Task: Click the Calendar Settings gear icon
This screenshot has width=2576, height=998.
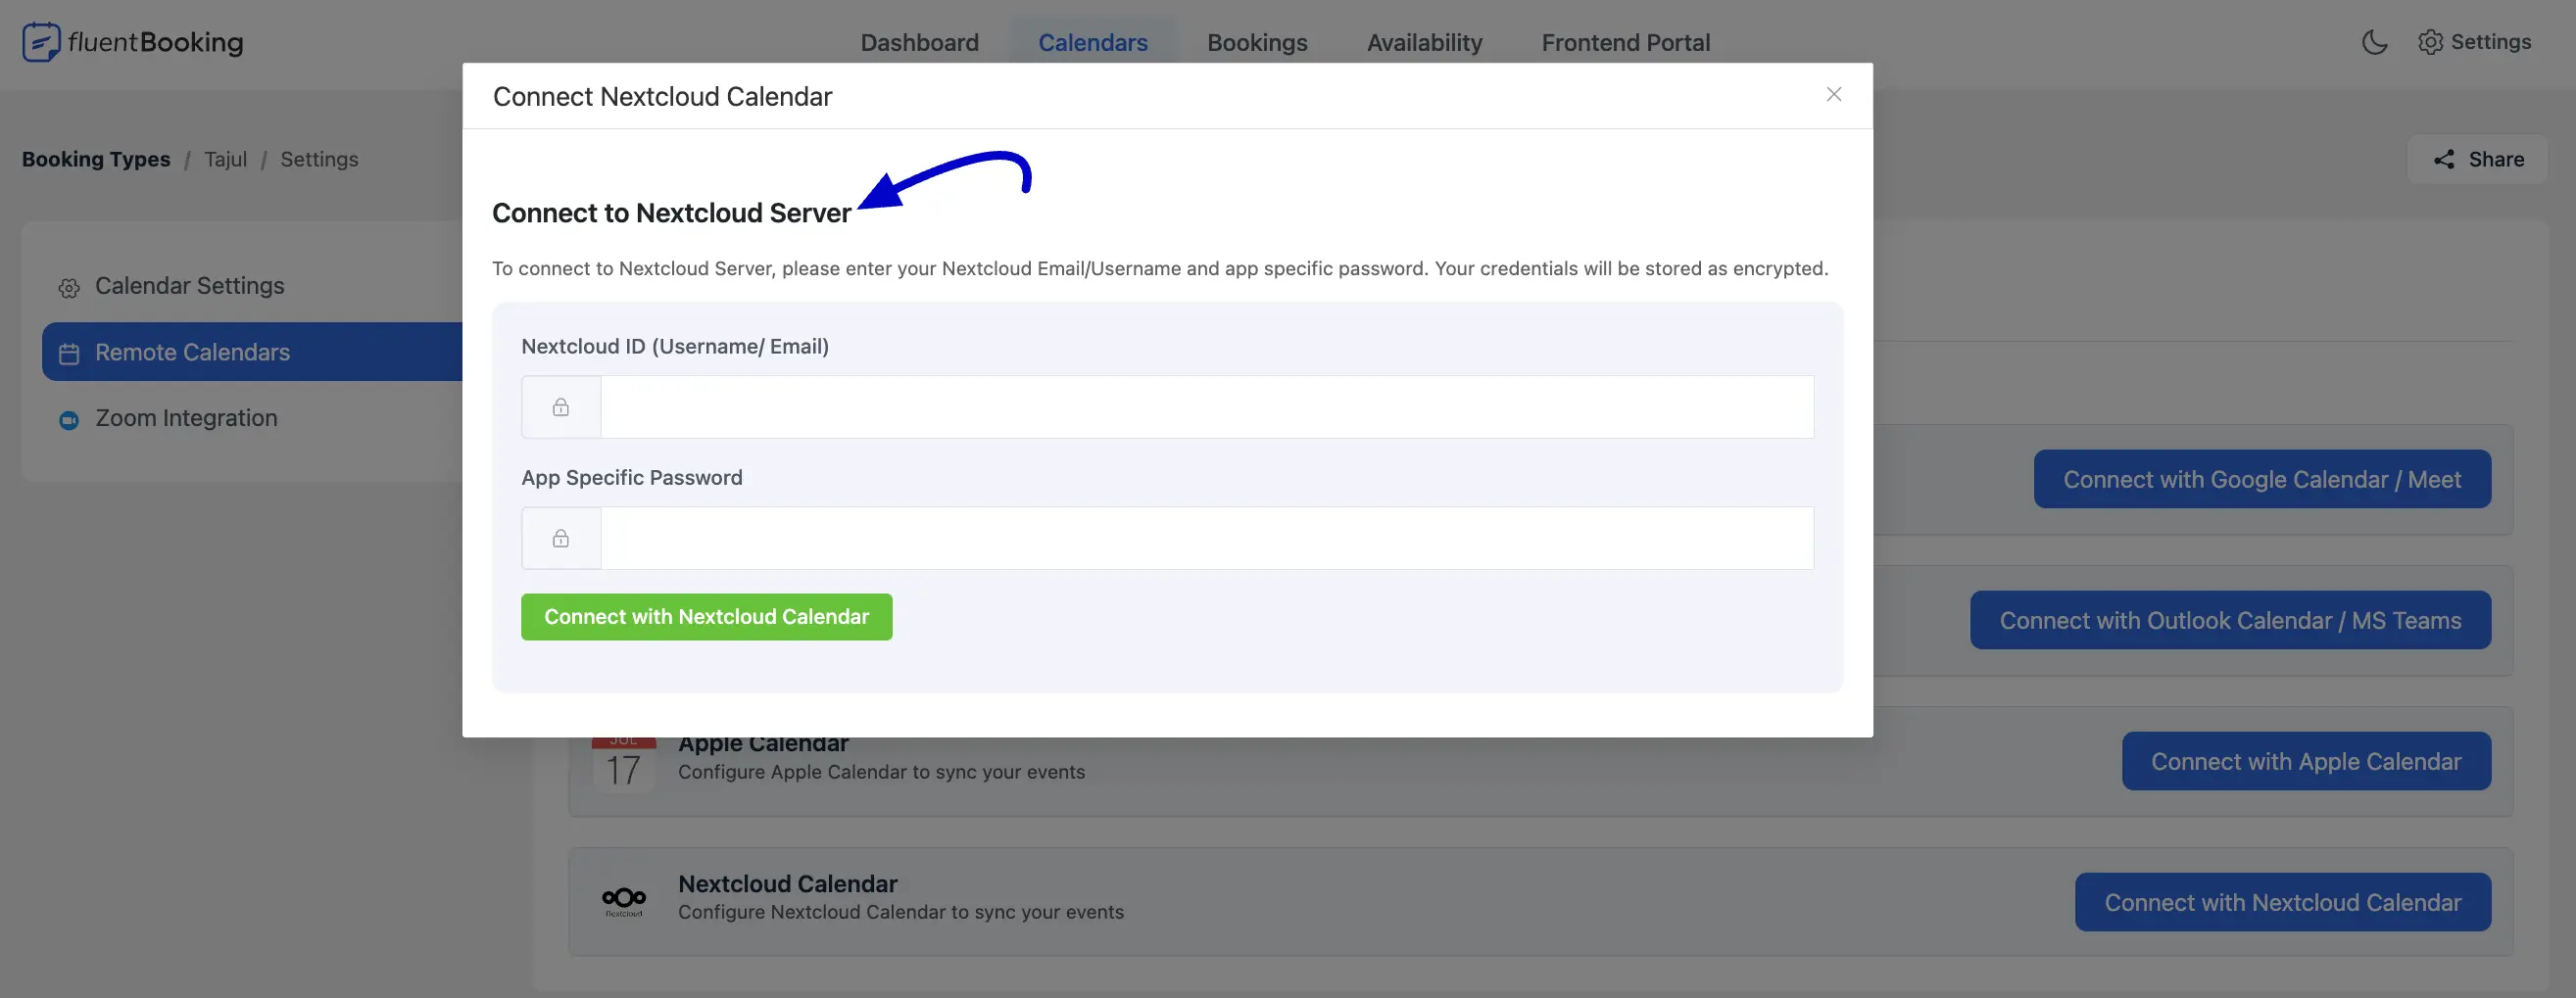Action: (x=69, y=288)
